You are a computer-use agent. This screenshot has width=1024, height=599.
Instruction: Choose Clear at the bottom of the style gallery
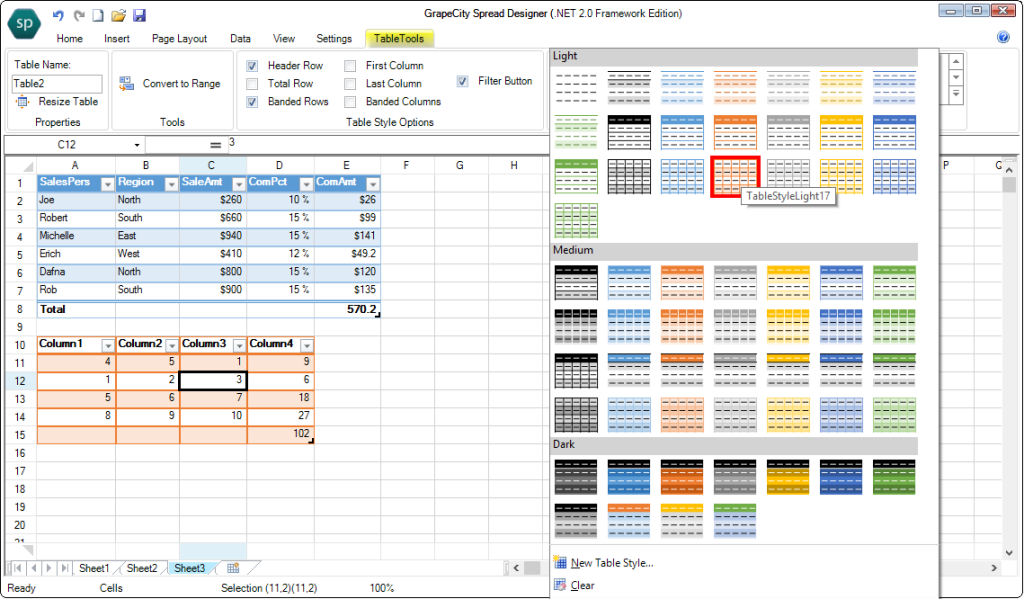pyautogui.click(x=574, y=585)
